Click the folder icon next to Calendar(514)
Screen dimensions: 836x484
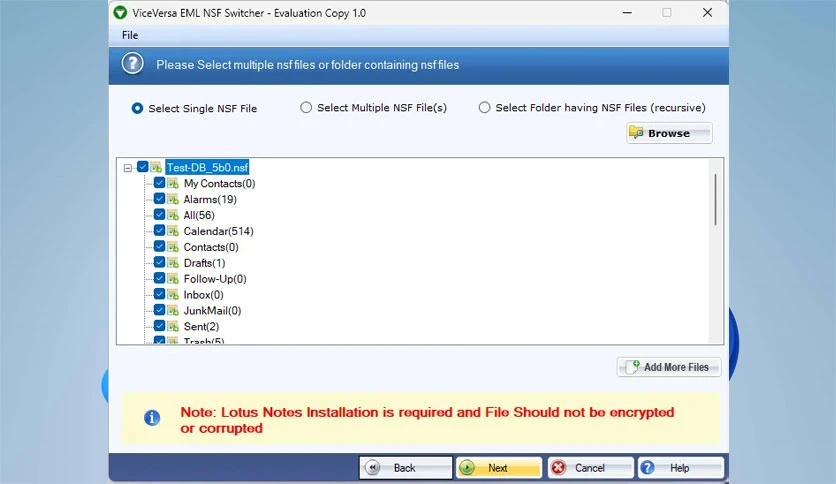tap(173, 231)
